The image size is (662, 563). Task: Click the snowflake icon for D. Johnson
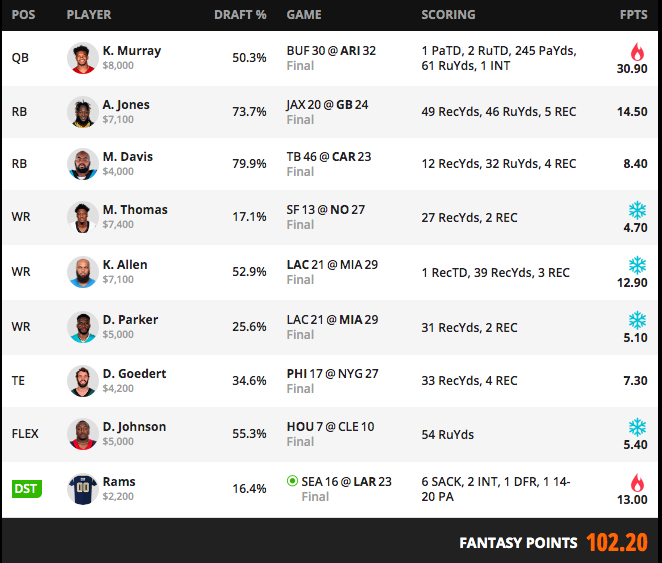click(637, 427)
